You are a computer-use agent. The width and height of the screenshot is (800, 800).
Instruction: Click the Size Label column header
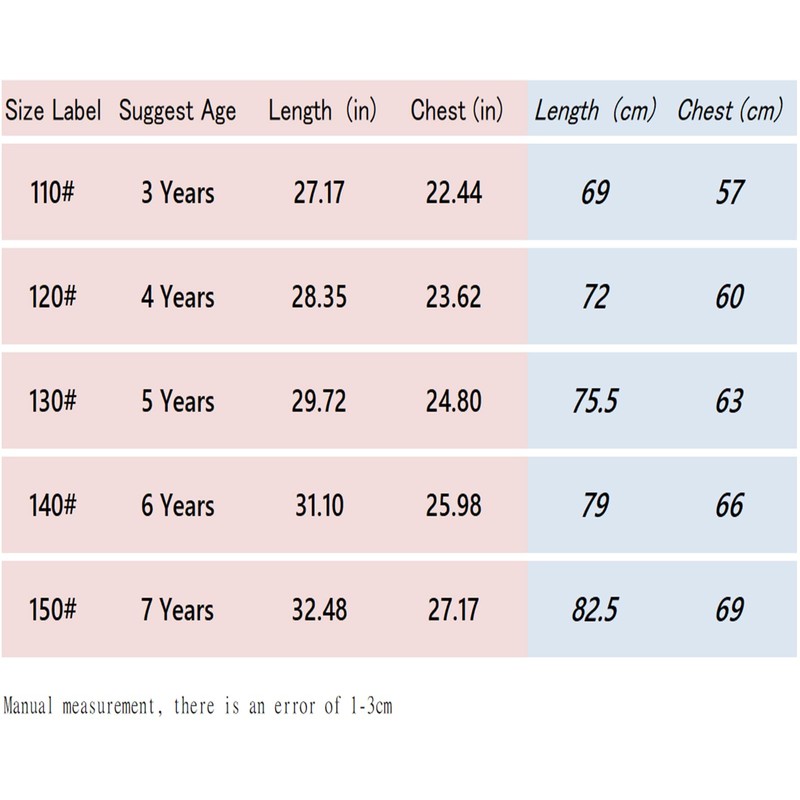click(53, 111)
